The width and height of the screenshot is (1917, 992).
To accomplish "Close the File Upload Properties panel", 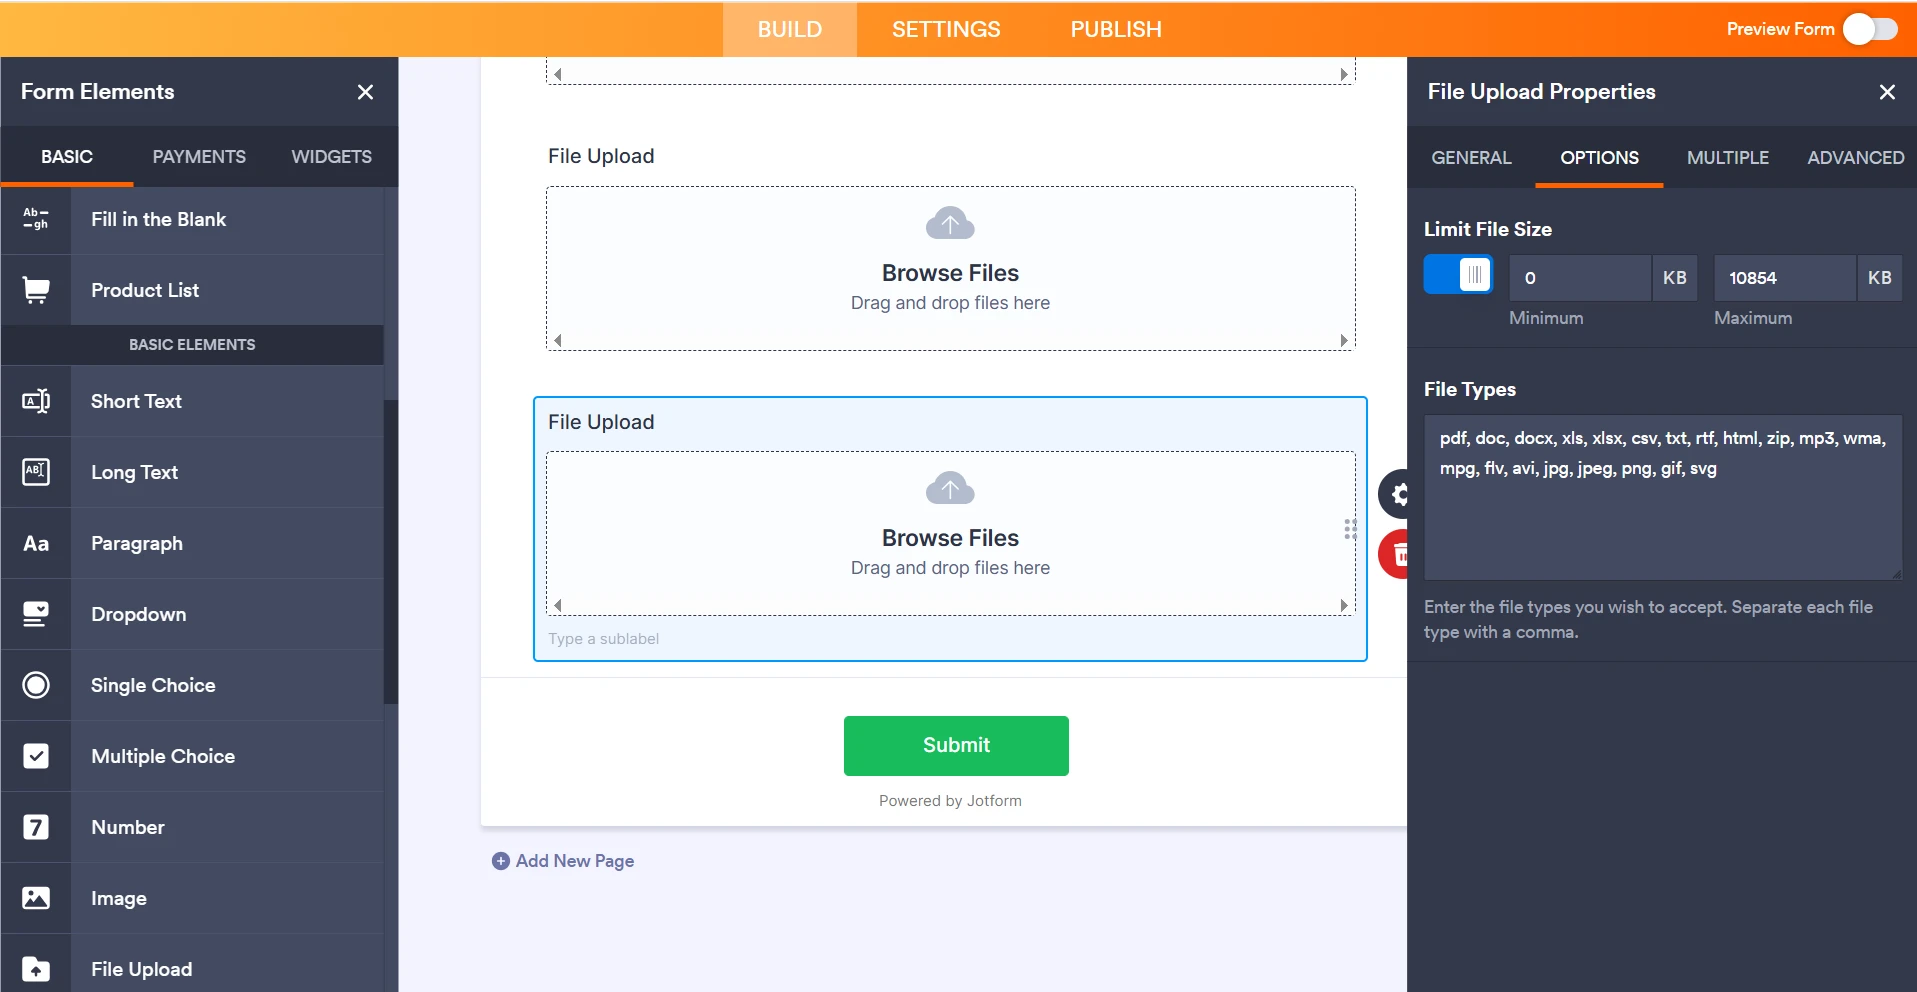I will point(1887,91).
